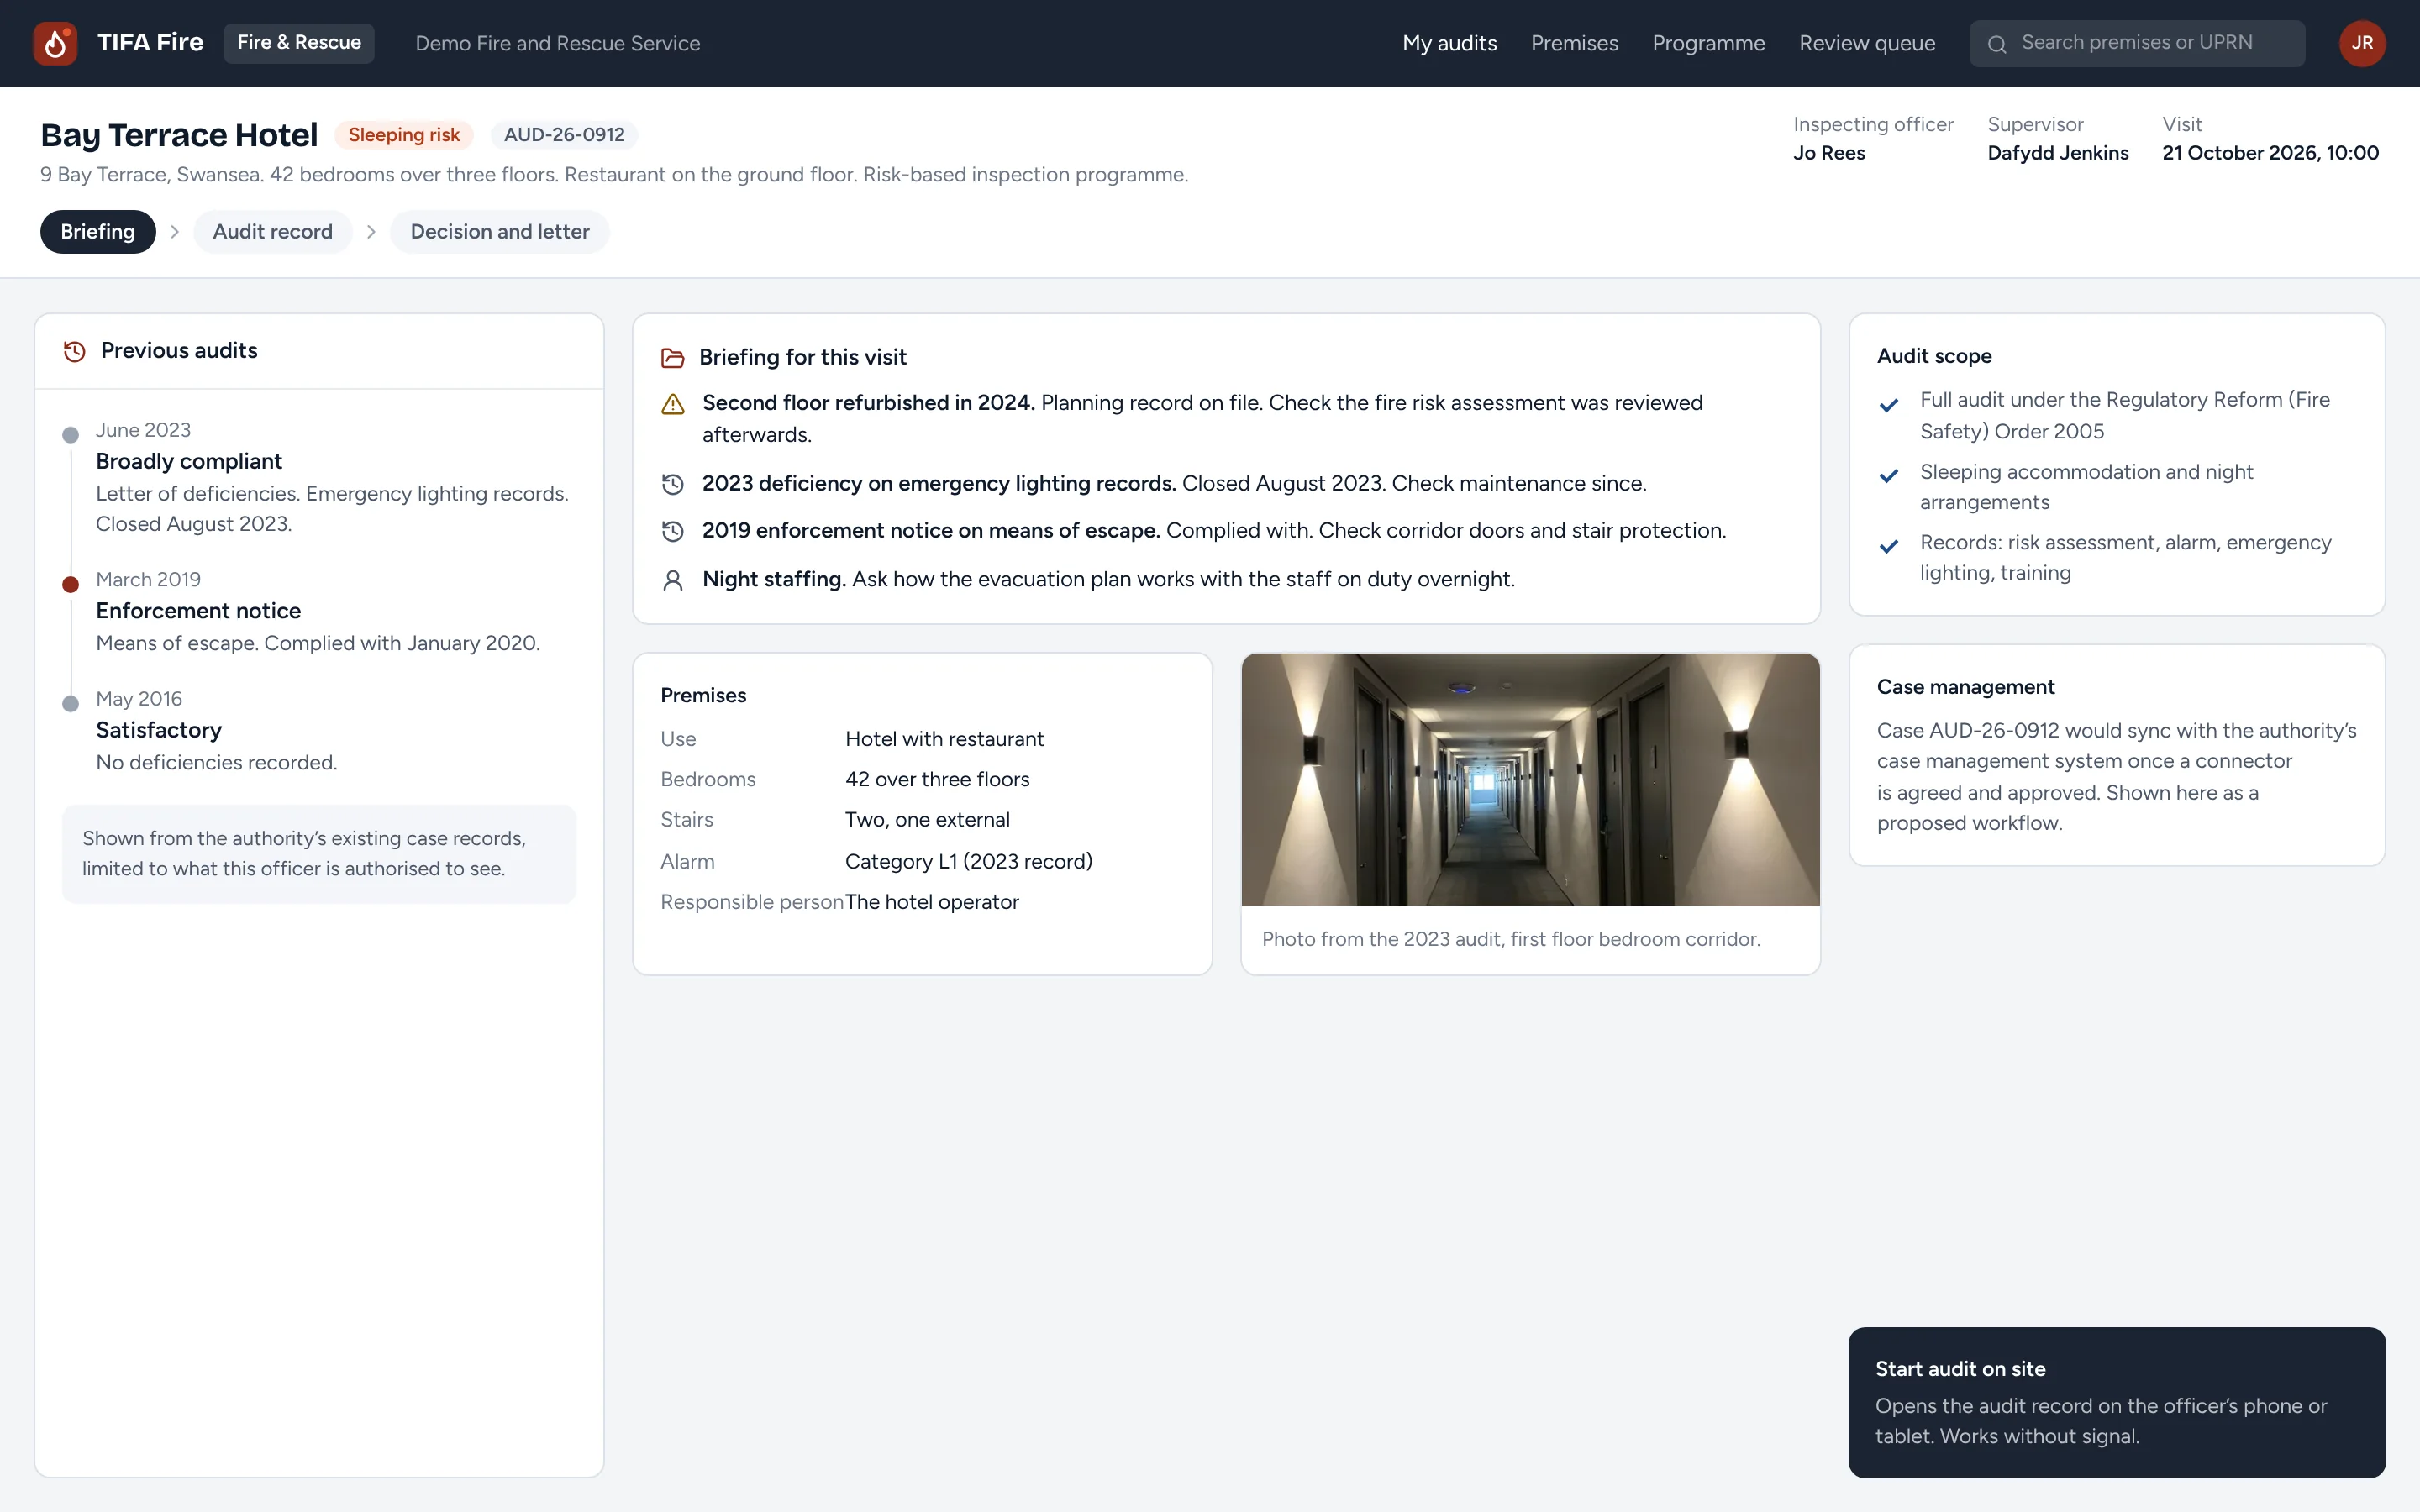2420x1512 pixels.
Task: Open the JR user avatar
Action: pos(2362,43)
